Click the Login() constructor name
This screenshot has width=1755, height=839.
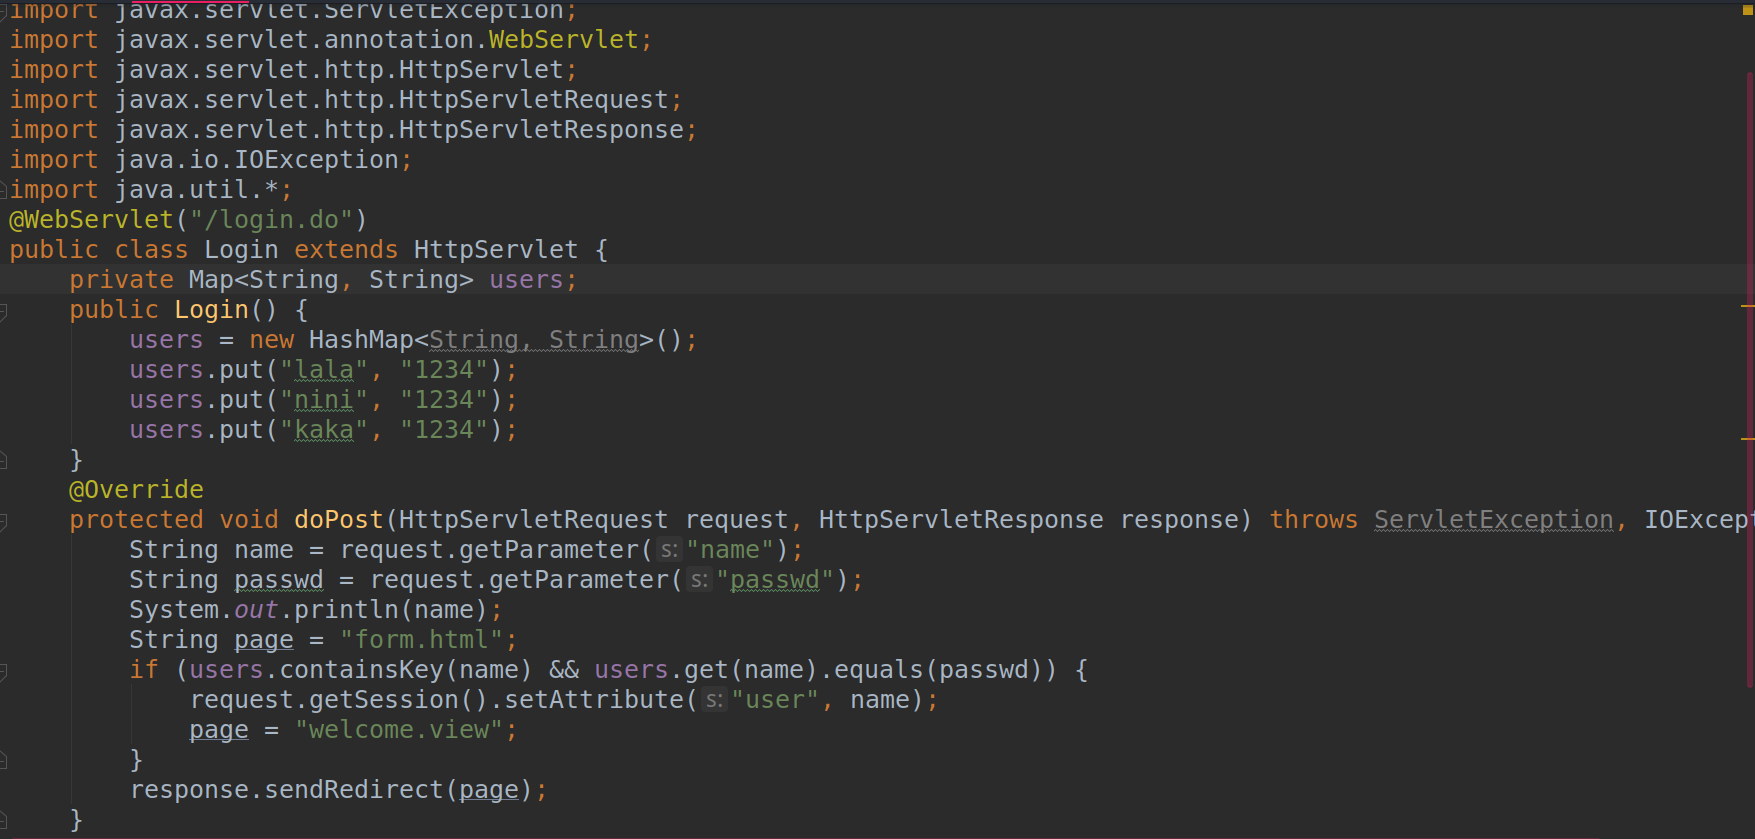(x=211, y=310)
